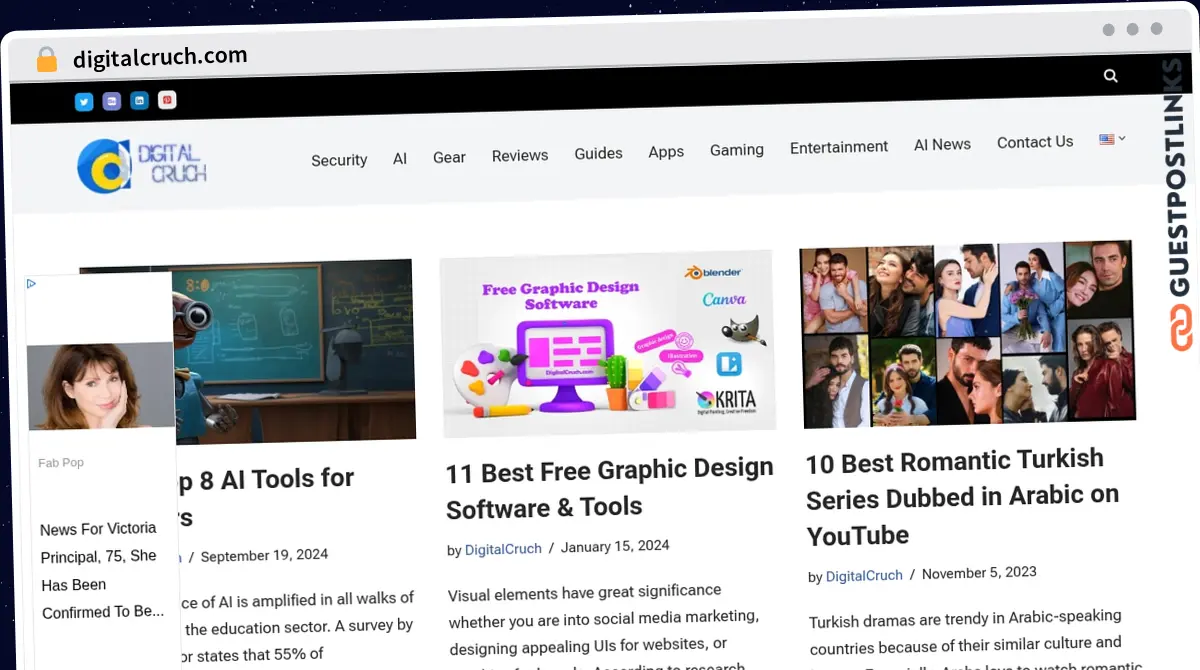Click the AdChoices icon on the ad

coord(32,284)
